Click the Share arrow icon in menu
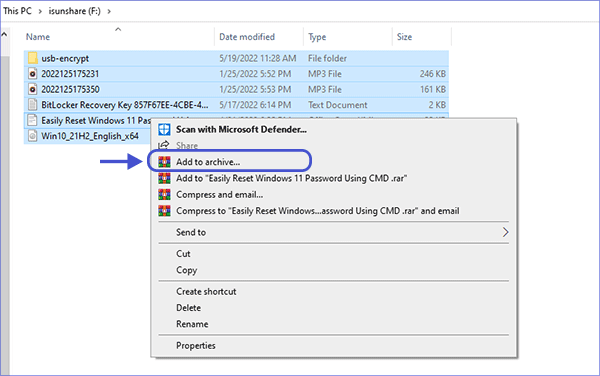Viewport: 600px width, 376px height. (x=164, y=145)
